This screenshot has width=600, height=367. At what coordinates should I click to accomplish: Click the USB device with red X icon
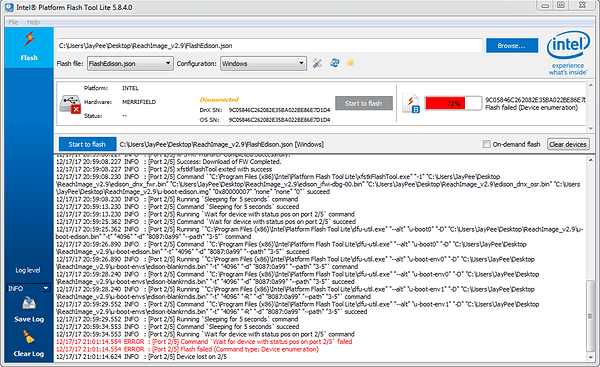click(x=70, y=104)
